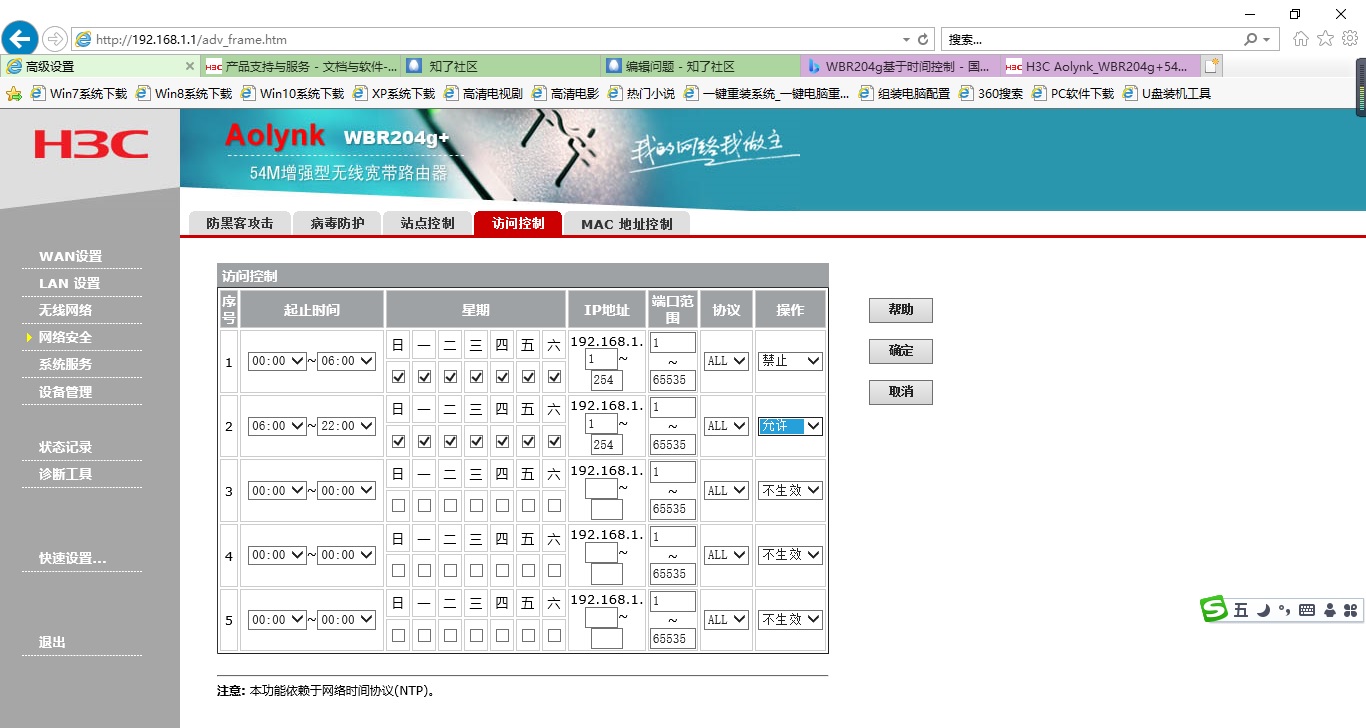
Task: Click the H3C logo
Action: pos(91,144)
